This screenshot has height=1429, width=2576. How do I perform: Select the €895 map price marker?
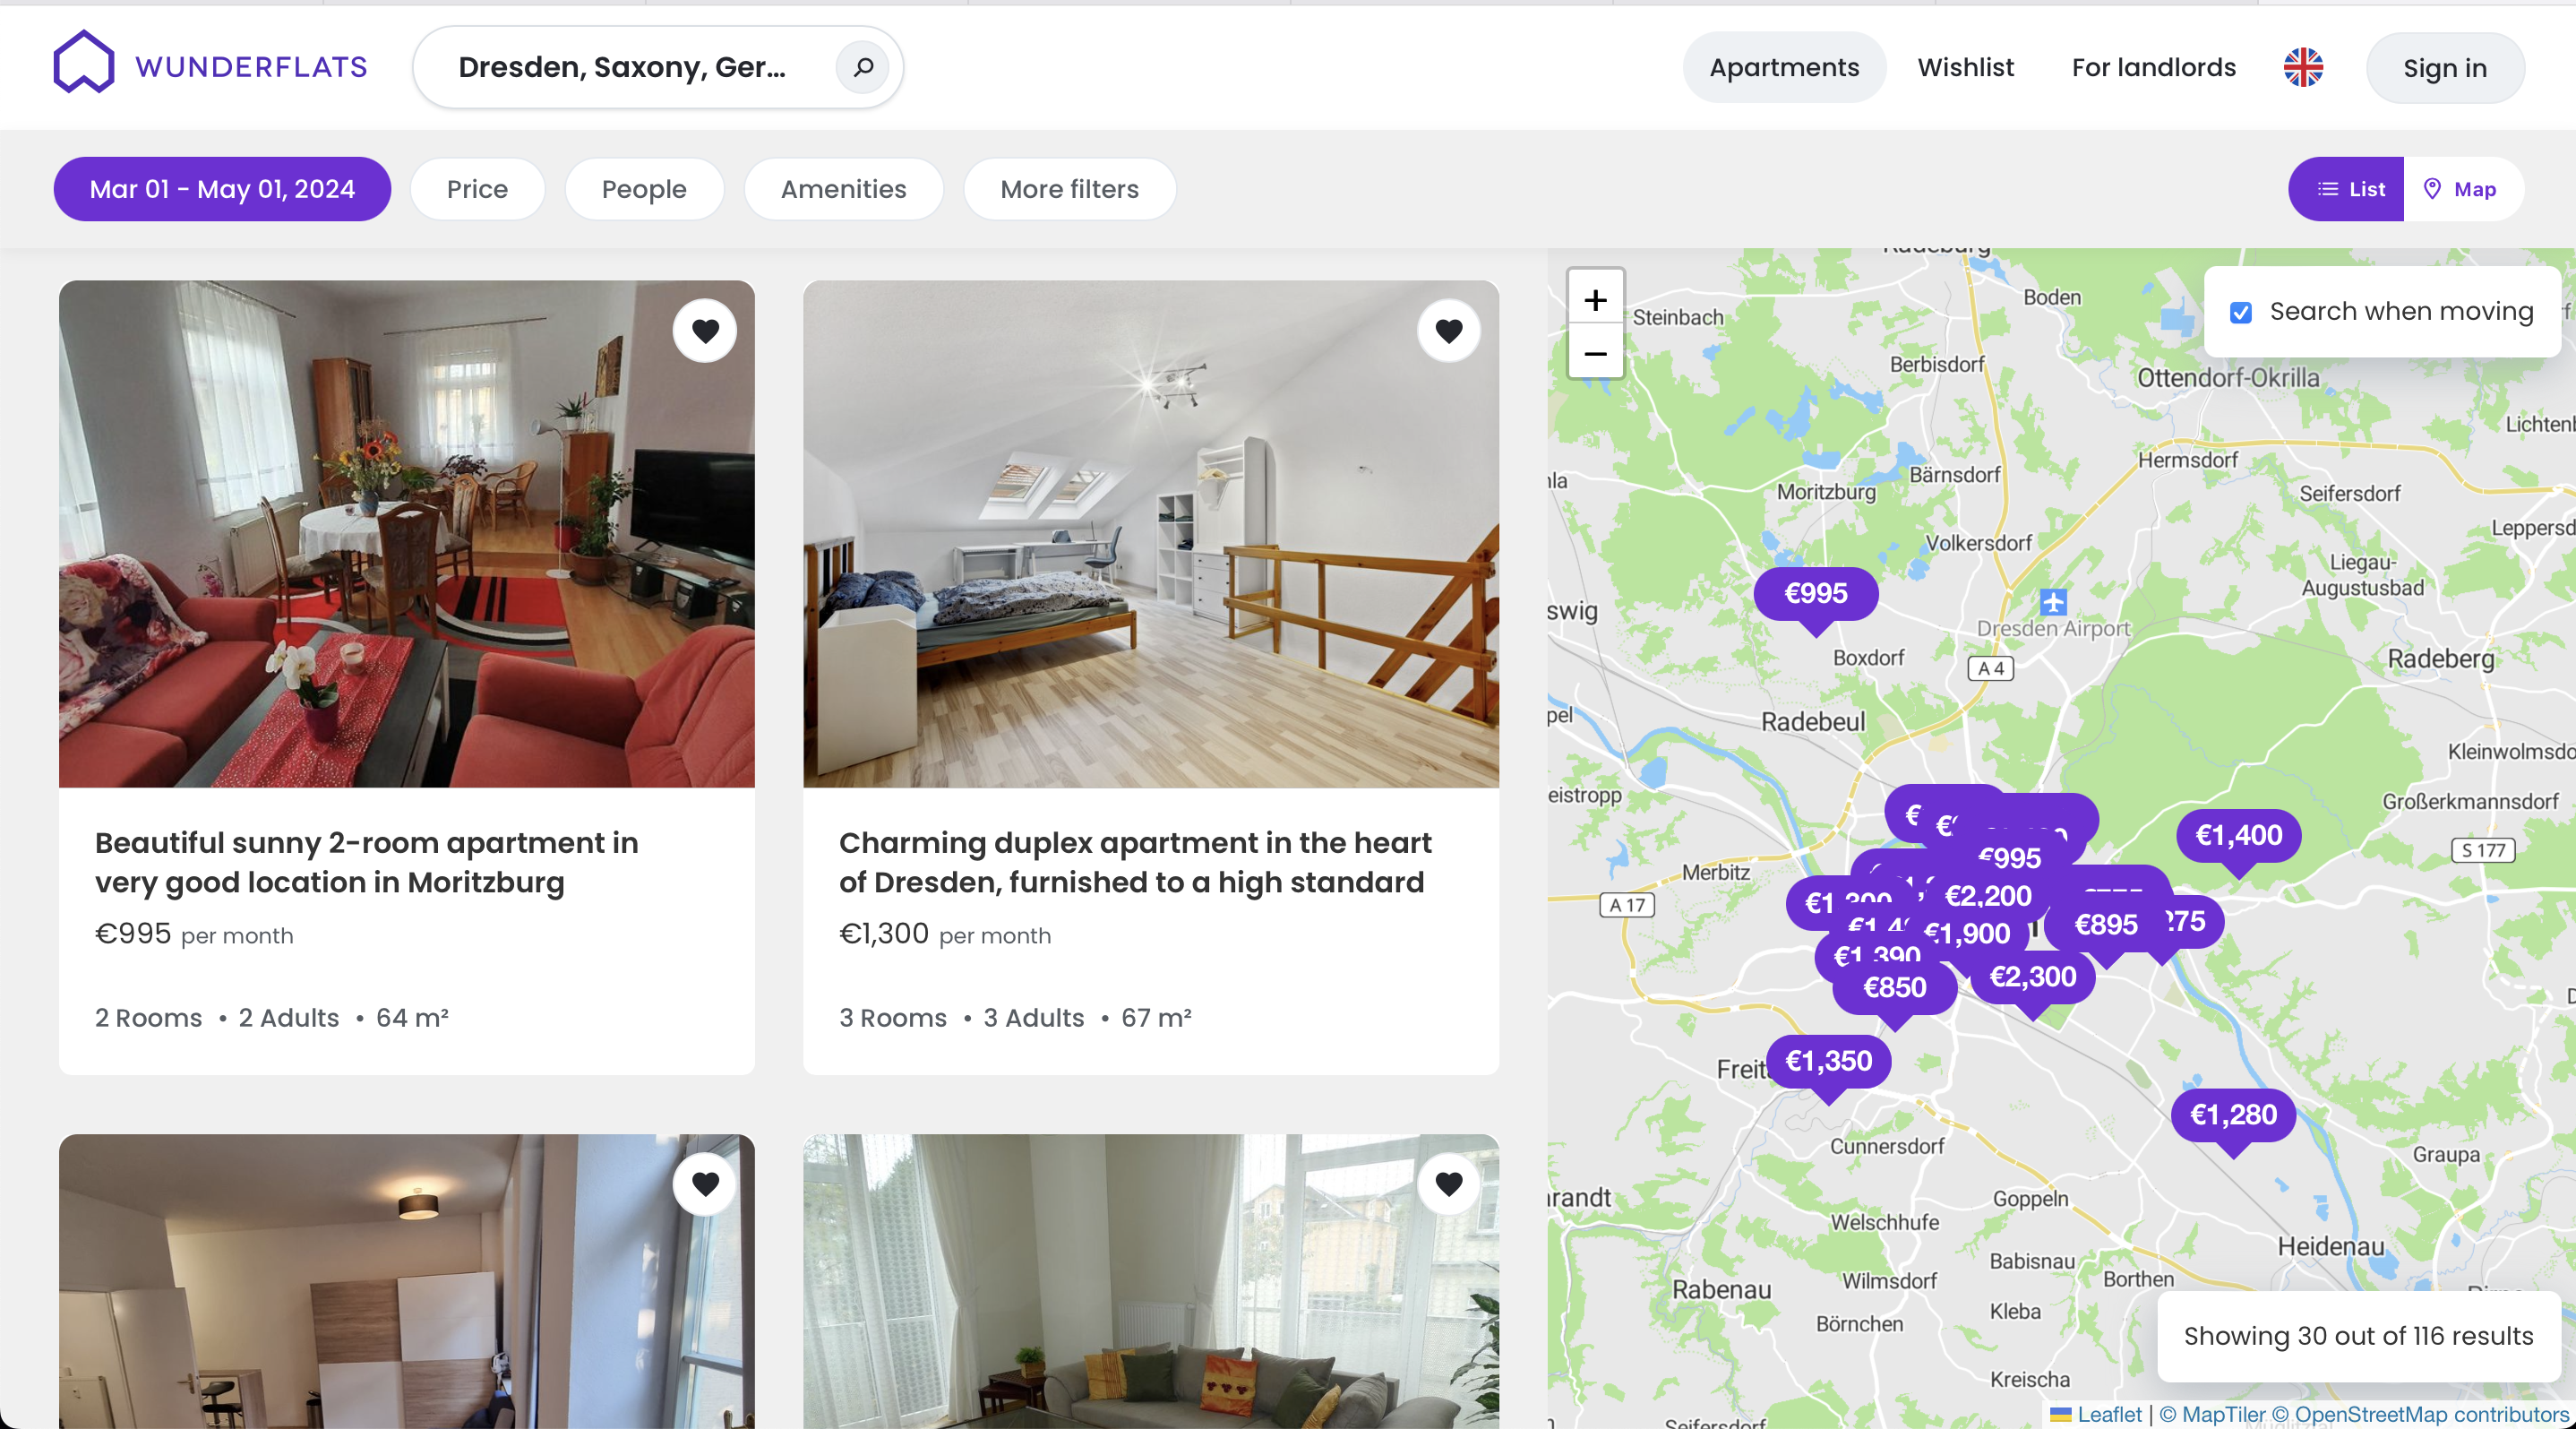[2105, 925]
